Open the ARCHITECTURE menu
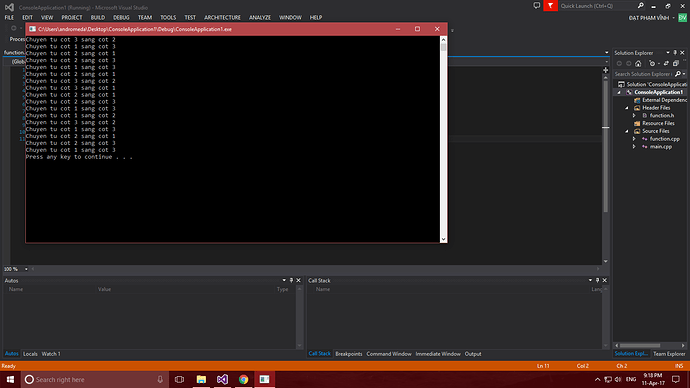 coord(222,18)
